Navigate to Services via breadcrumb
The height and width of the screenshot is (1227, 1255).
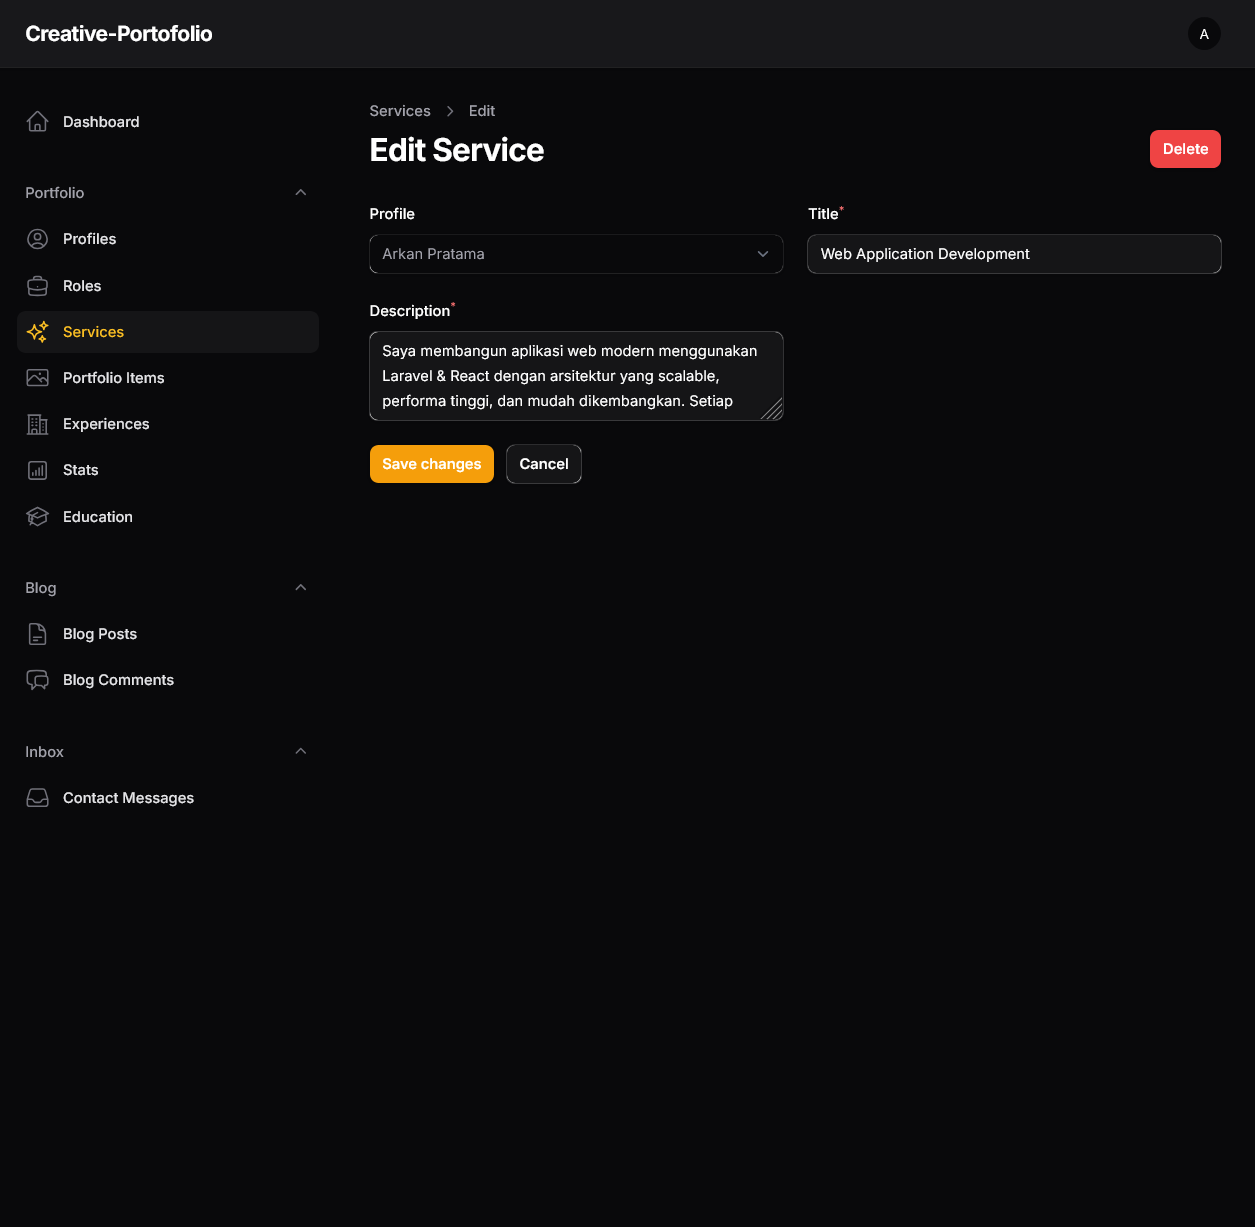click(400, 110)
